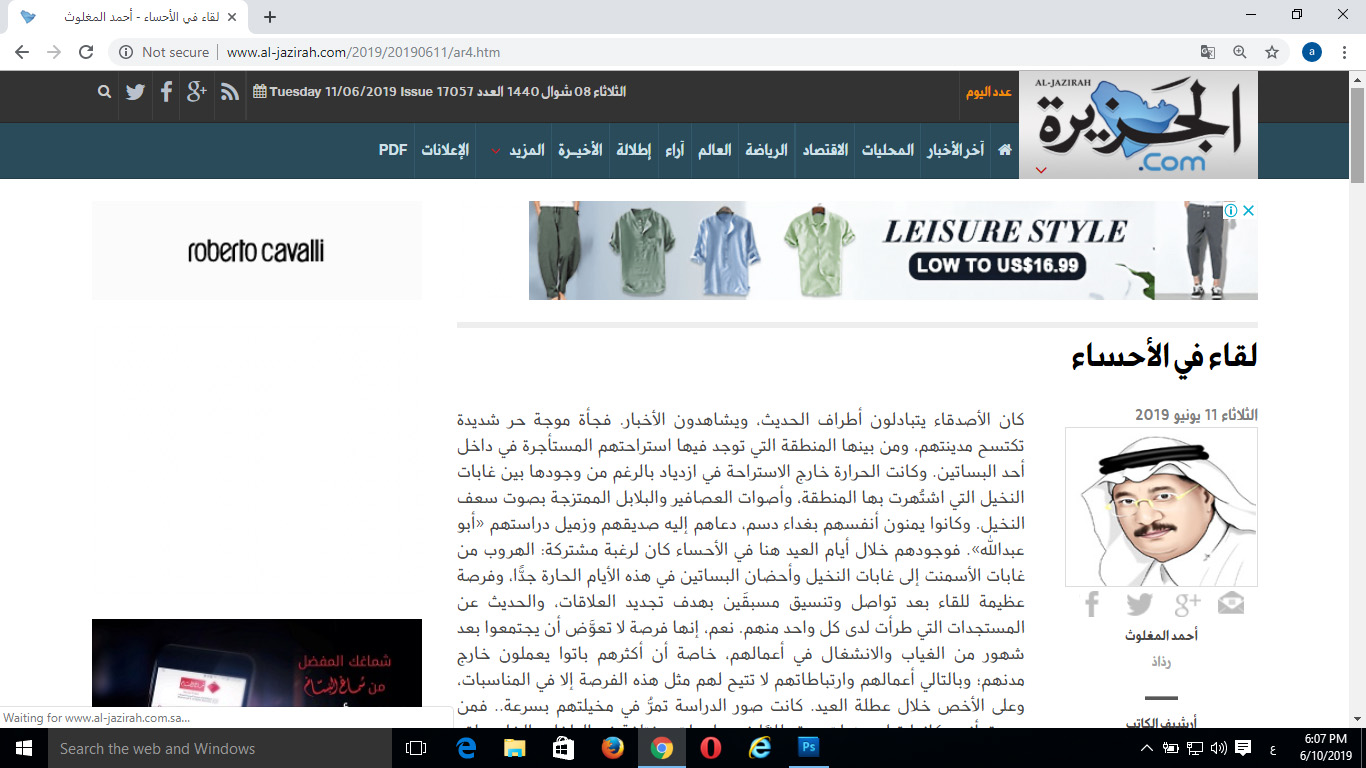Open author name أحمد المغلوث link
The width and height of the screenshot is (1366, 768).
coord(1161,636)
